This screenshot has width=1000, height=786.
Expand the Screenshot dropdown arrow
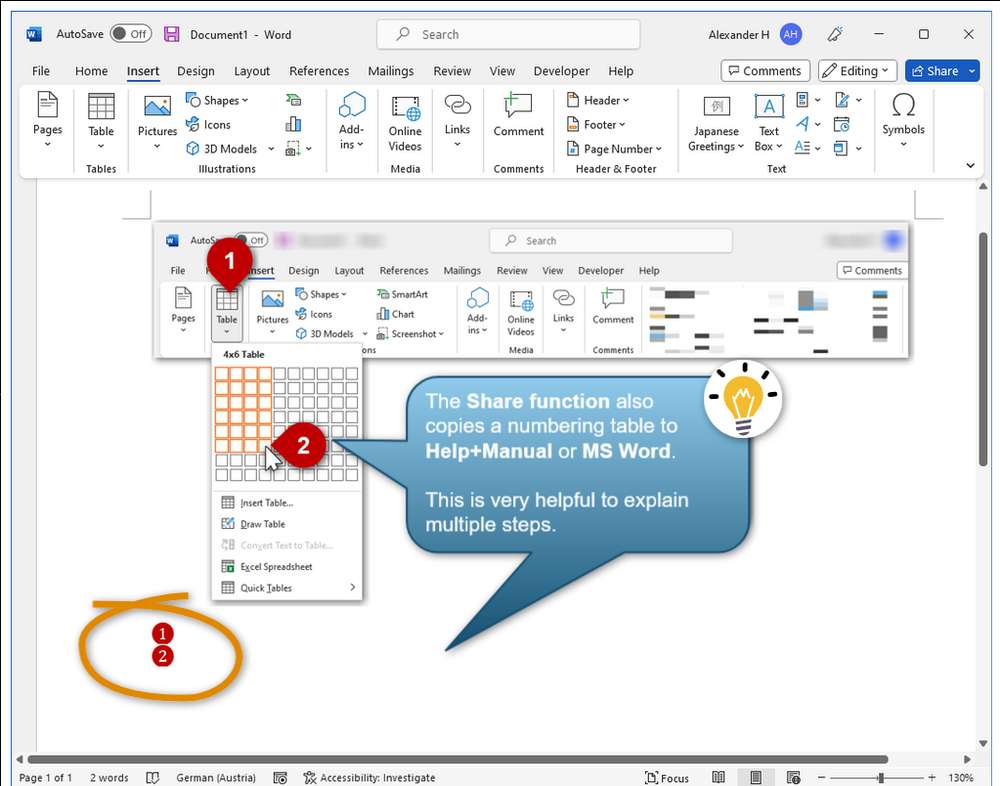[309, 149]
